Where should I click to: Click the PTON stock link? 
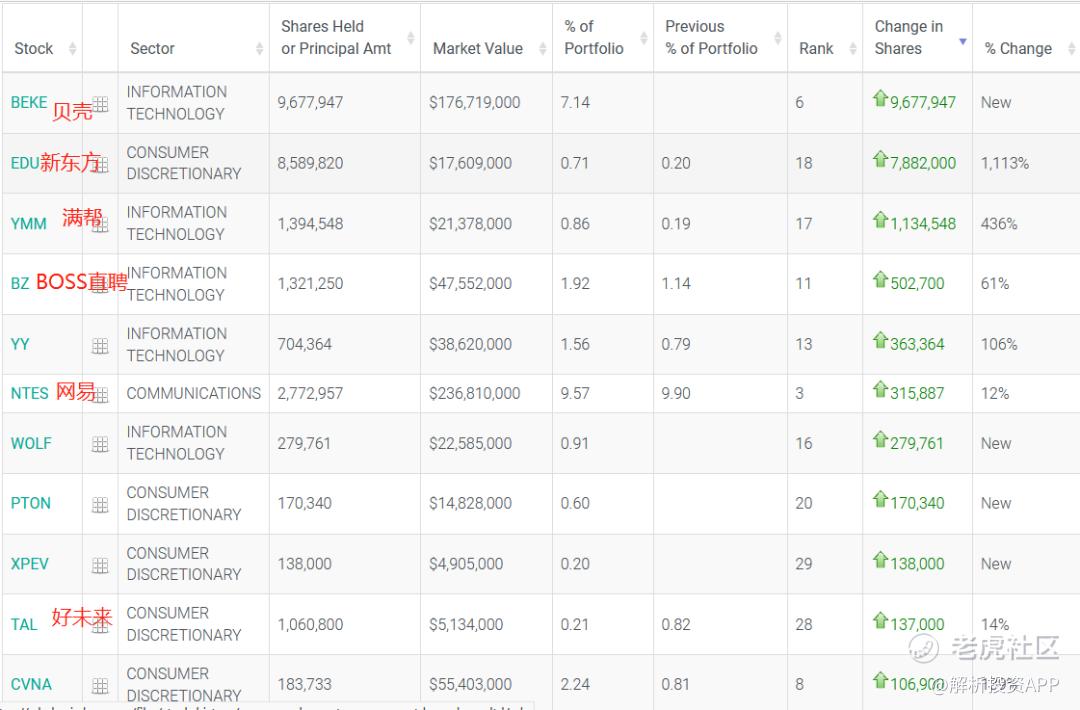pos(30,503)
